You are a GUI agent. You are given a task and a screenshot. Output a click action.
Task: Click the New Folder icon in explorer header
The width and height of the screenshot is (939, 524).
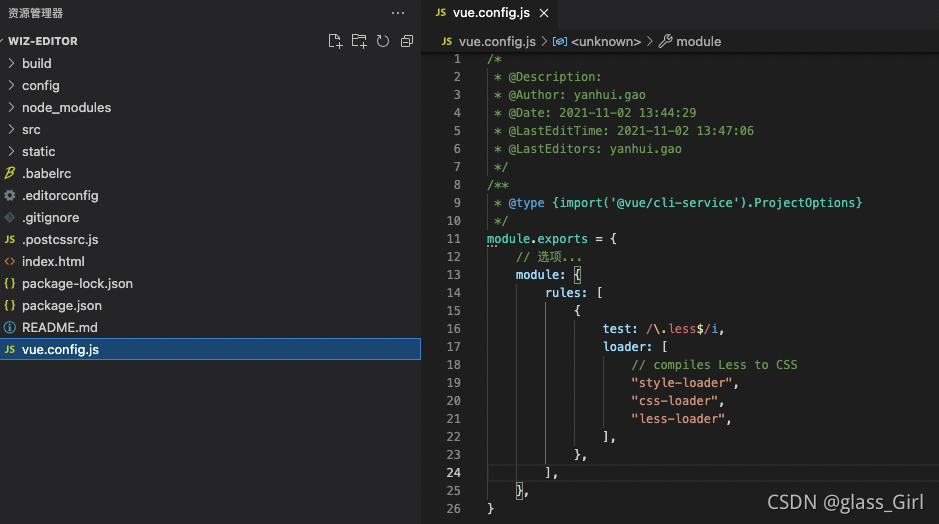coord(359,41)
